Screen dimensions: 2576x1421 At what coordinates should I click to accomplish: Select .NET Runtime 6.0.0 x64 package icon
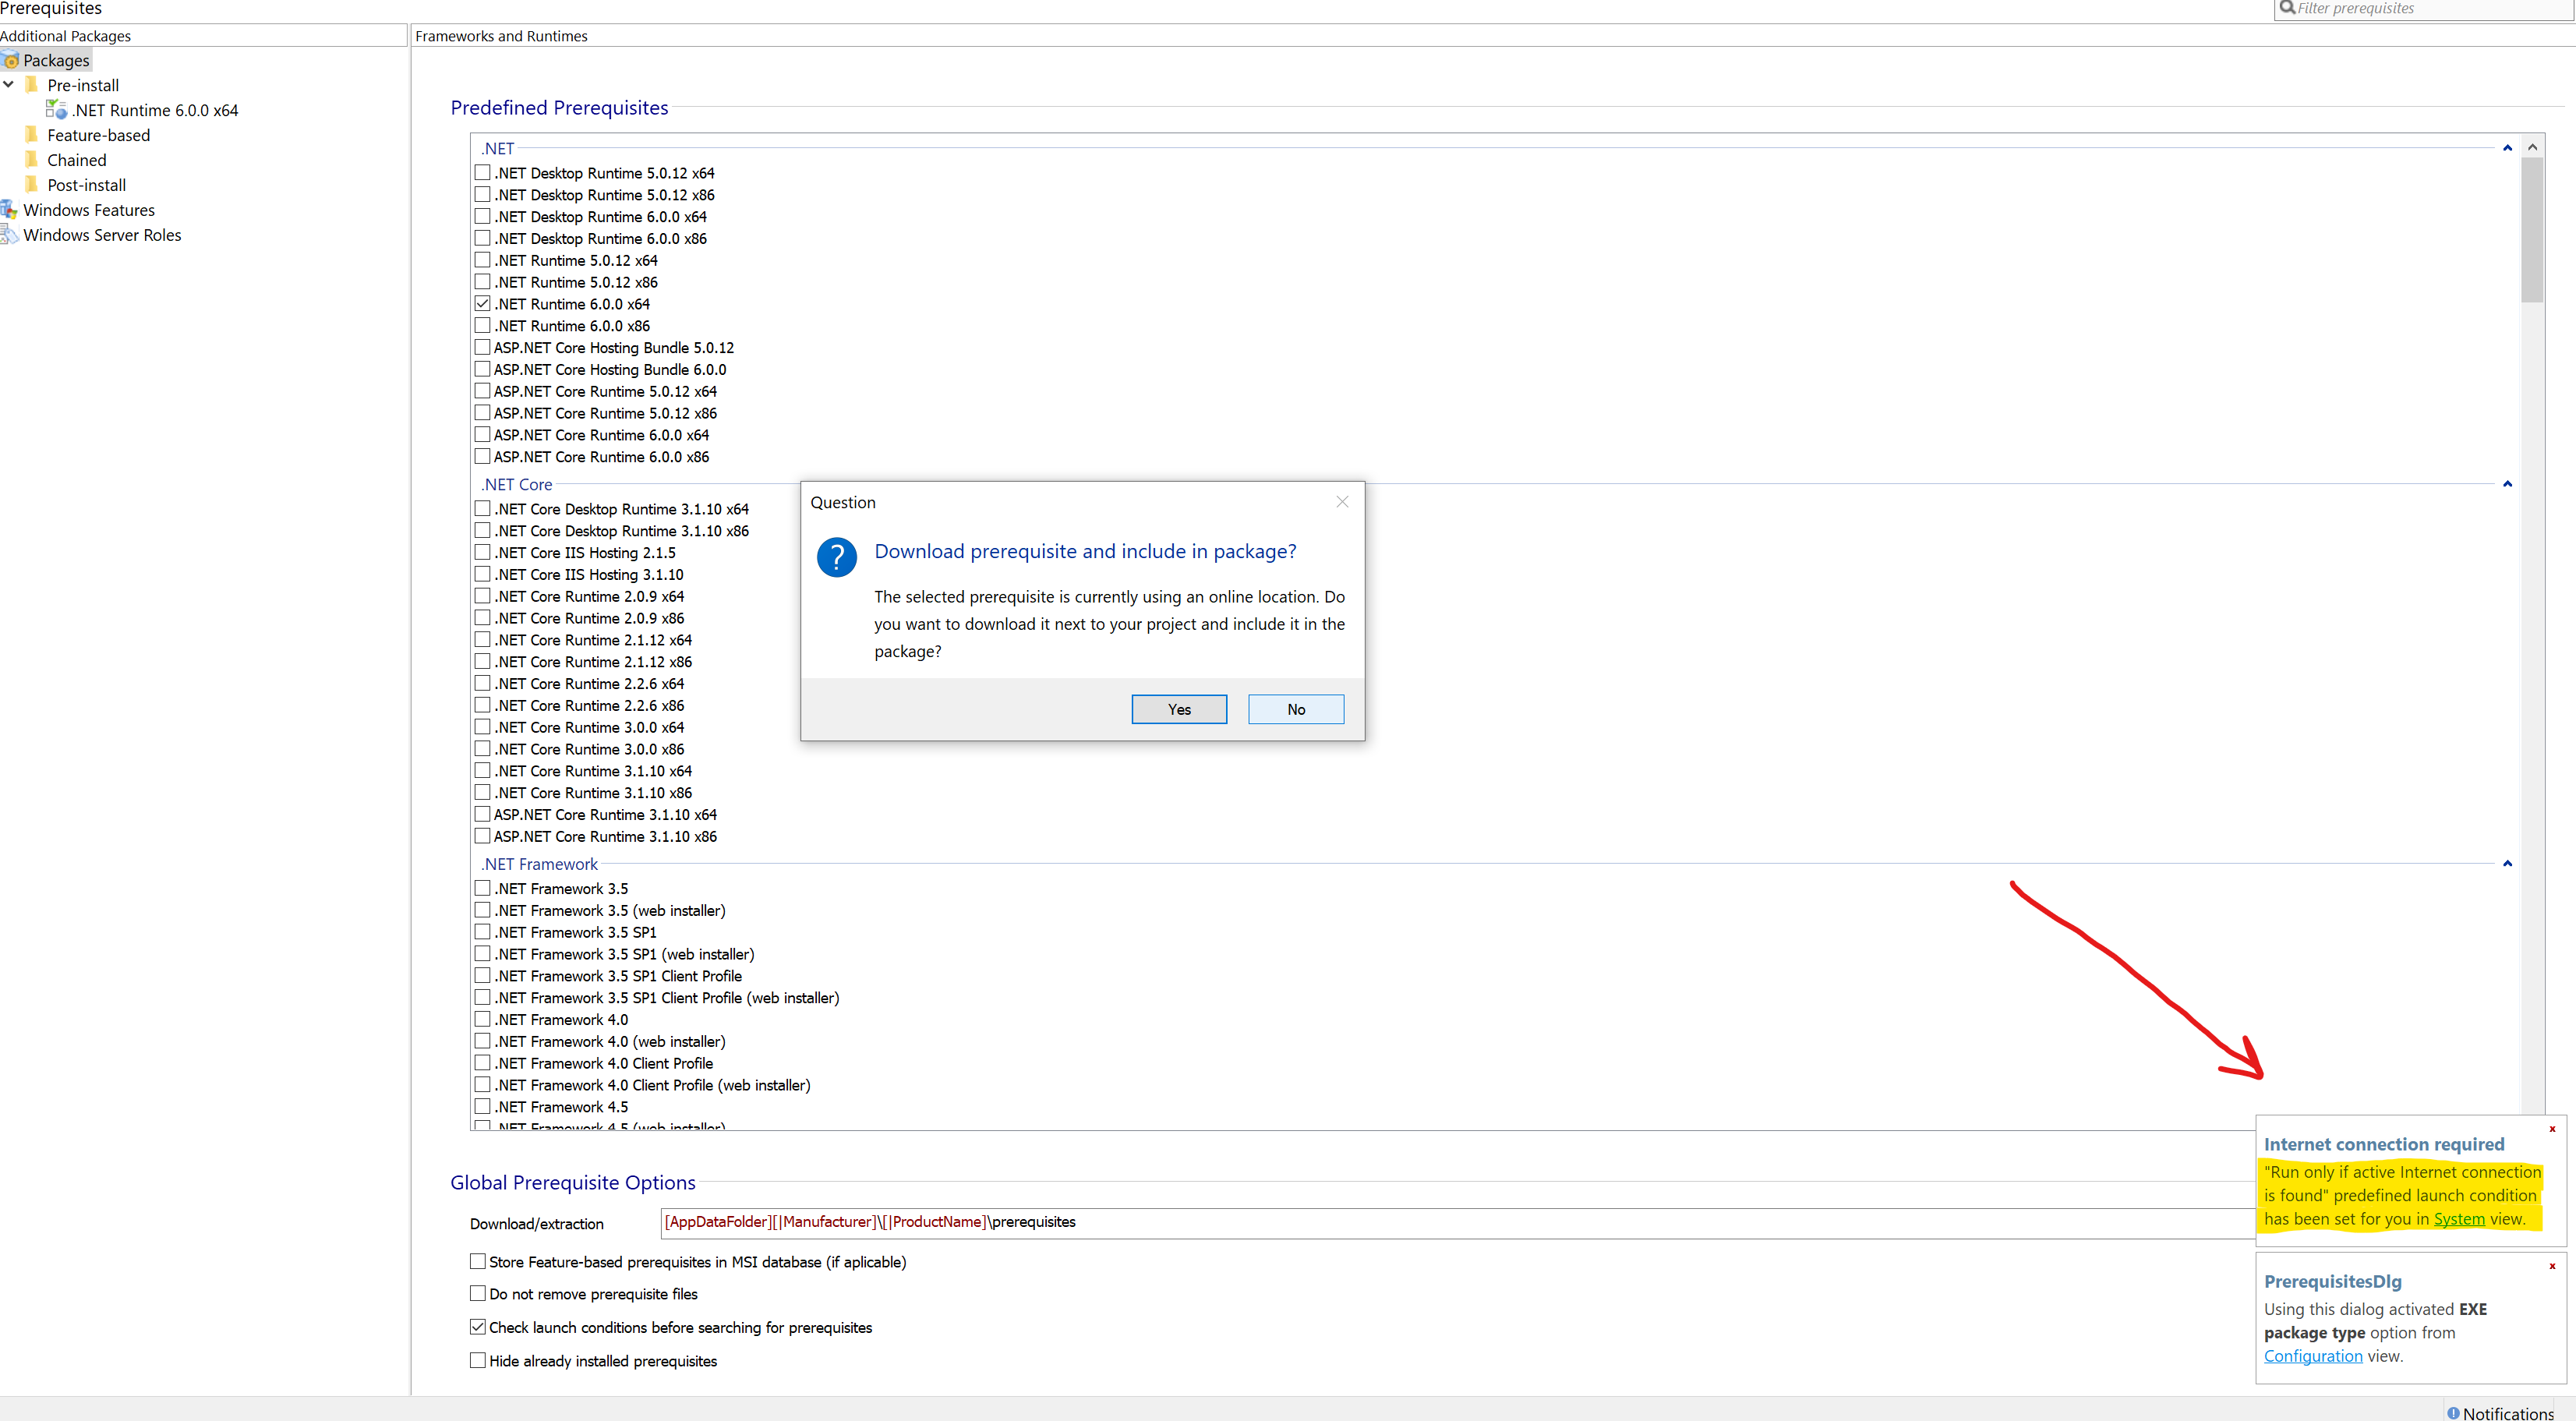pyautogui.click(x=56, y=110)
